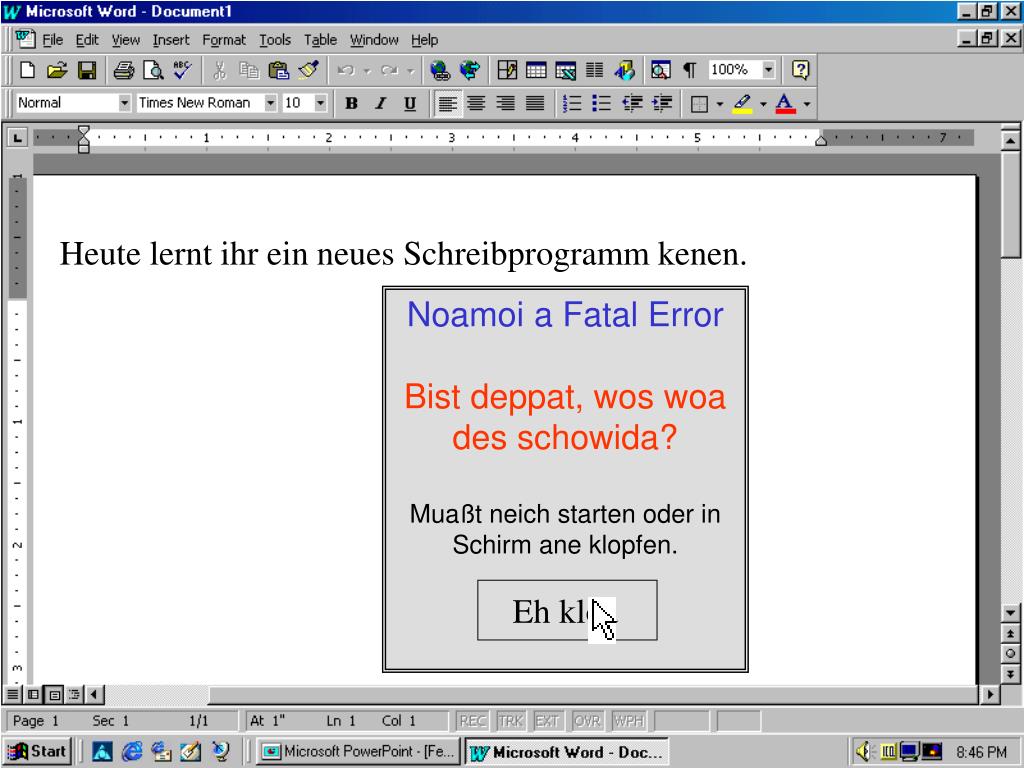Run Spelling and Grammar check icon
The image size is (1024, 768).
click(182, 70)
